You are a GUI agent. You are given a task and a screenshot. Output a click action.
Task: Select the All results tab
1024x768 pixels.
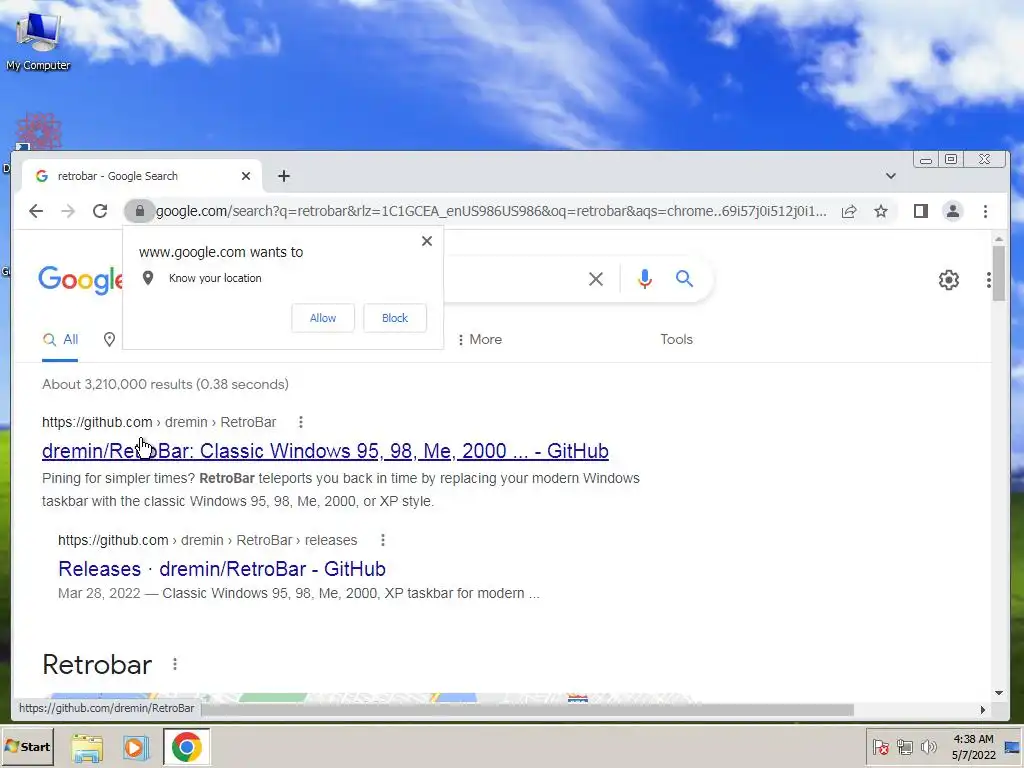60,340
